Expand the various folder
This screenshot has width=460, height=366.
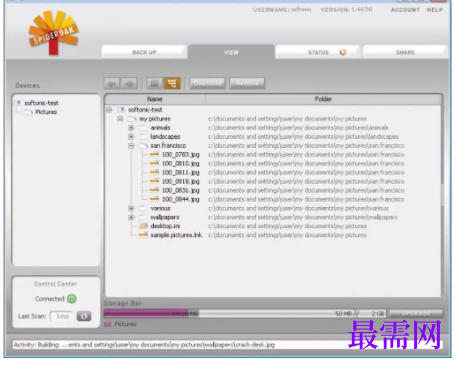click(x=131, y=208)
